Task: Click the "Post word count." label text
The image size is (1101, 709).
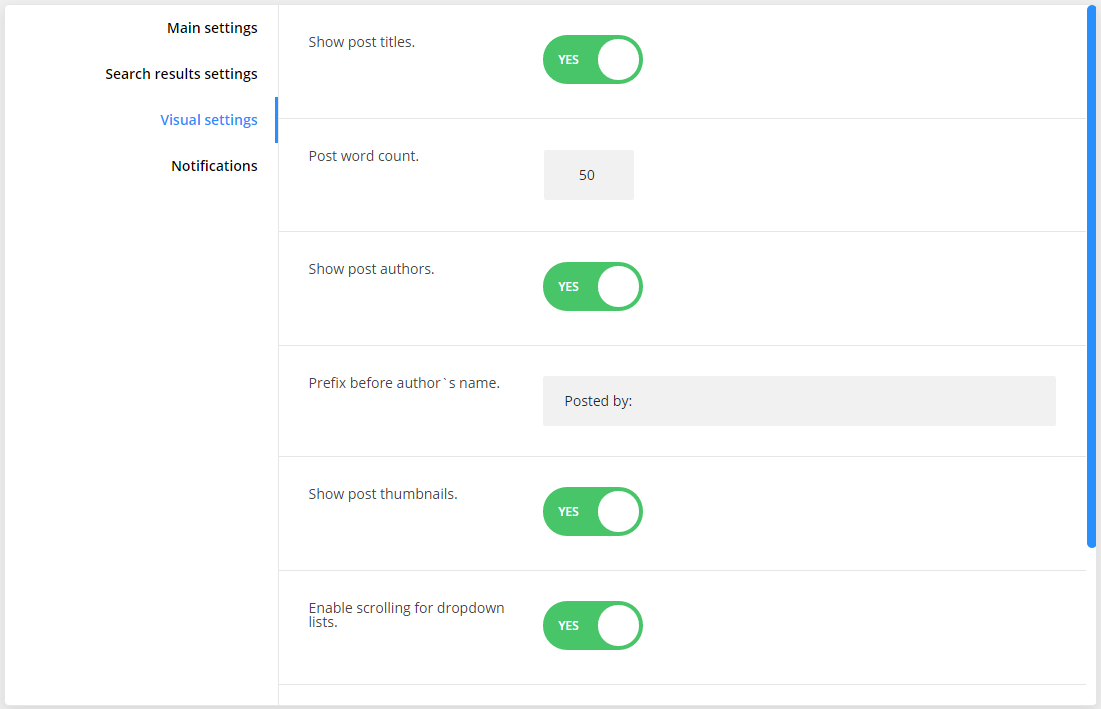Action: (363, 156)
